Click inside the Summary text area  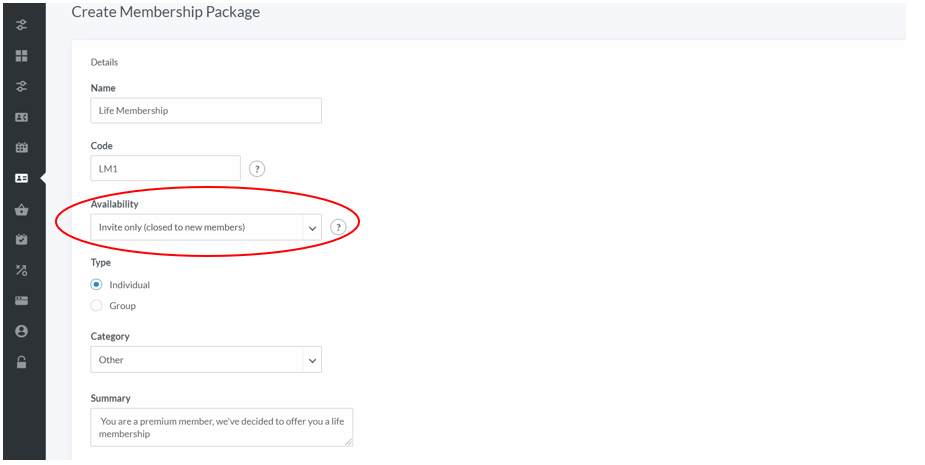(x=222, y=427)
